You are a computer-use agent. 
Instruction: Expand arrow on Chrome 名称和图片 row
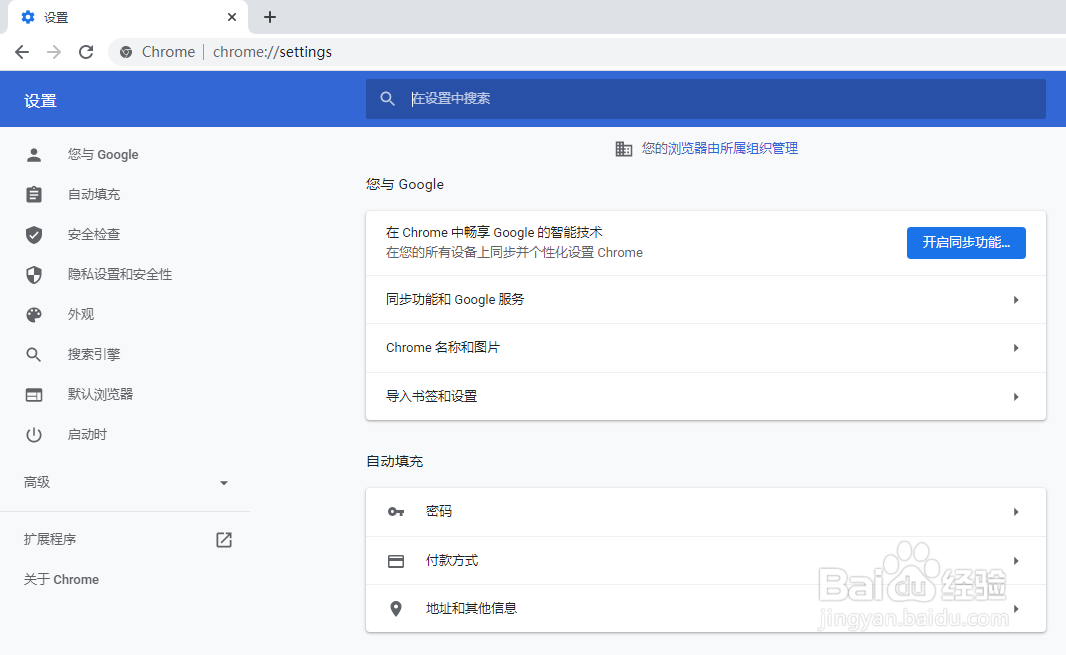[1016, 348]
